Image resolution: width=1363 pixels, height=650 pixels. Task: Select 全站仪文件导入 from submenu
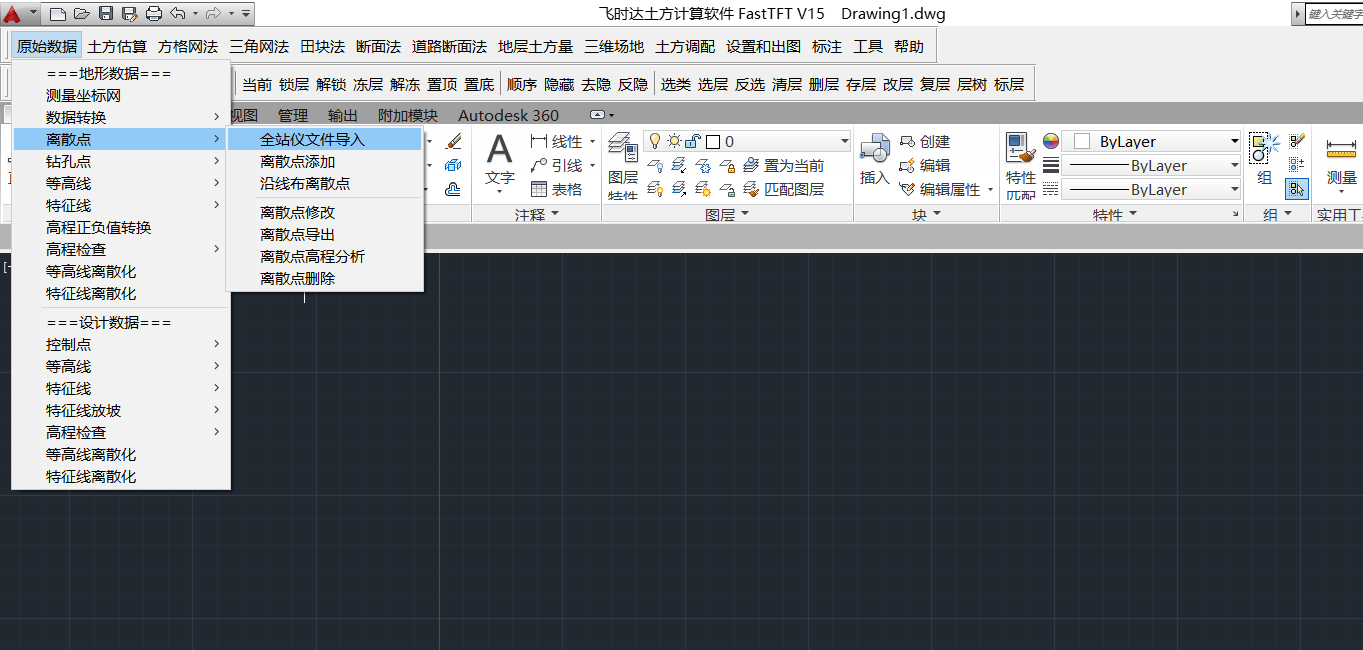point(325,140)
